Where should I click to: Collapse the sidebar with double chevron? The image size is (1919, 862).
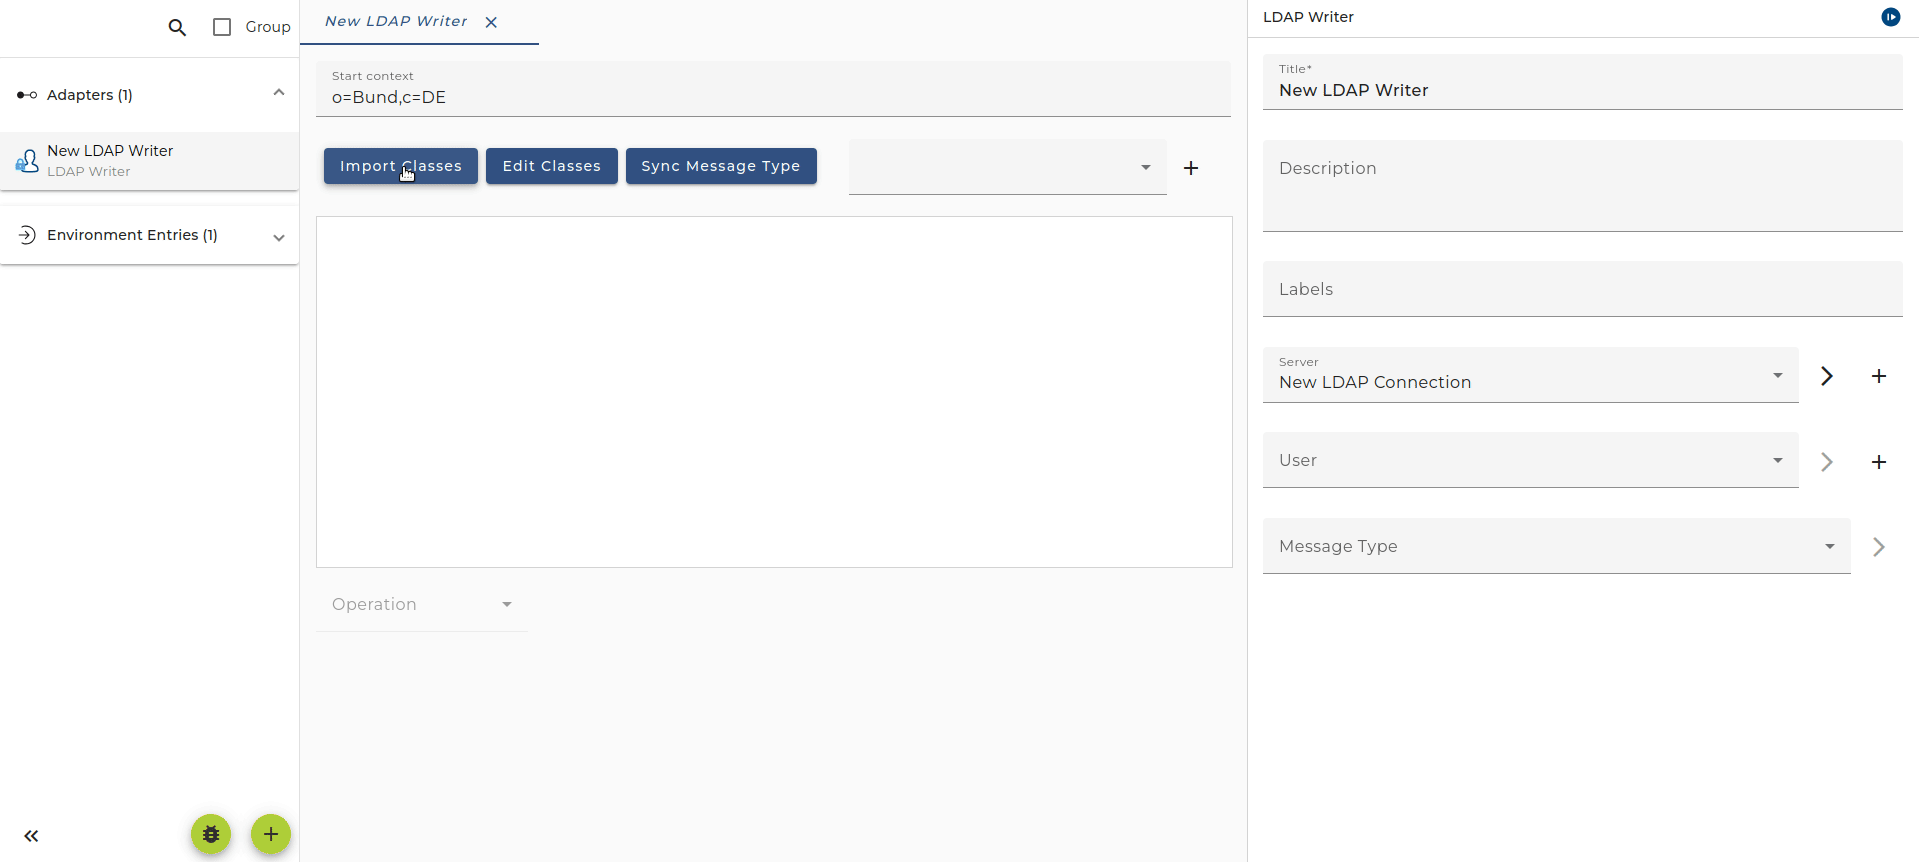pyautogui.click(x=31, y=836)
